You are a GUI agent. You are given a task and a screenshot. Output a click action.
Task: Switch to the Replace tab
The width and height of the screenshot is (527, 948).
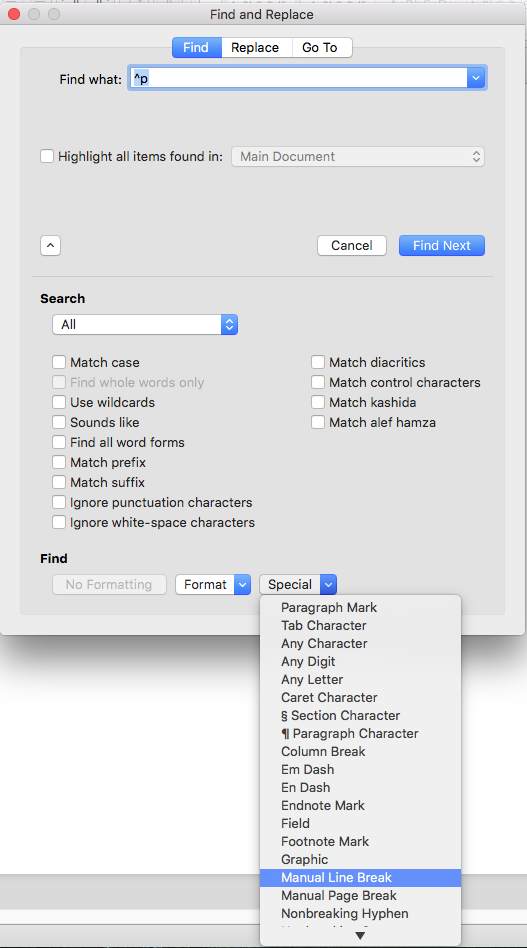pyautogui.click(x=255, y=48)
